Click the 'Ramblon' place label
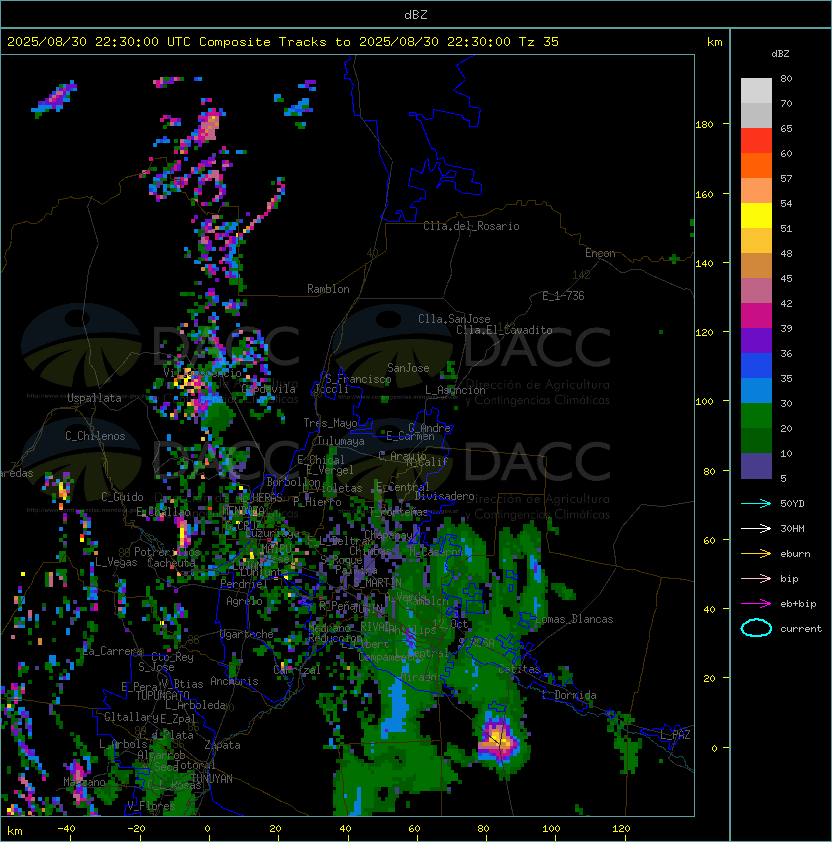 (x=328, y=289)
